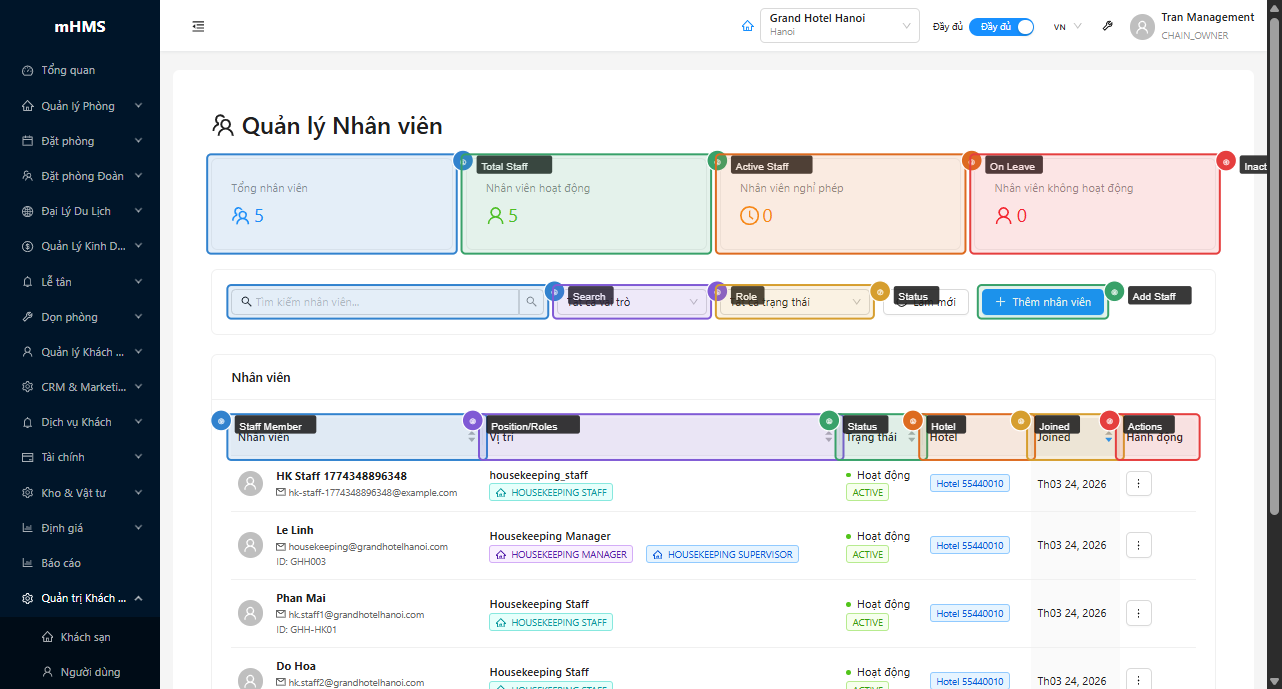Open actions menu for Le Linh

1139,545
